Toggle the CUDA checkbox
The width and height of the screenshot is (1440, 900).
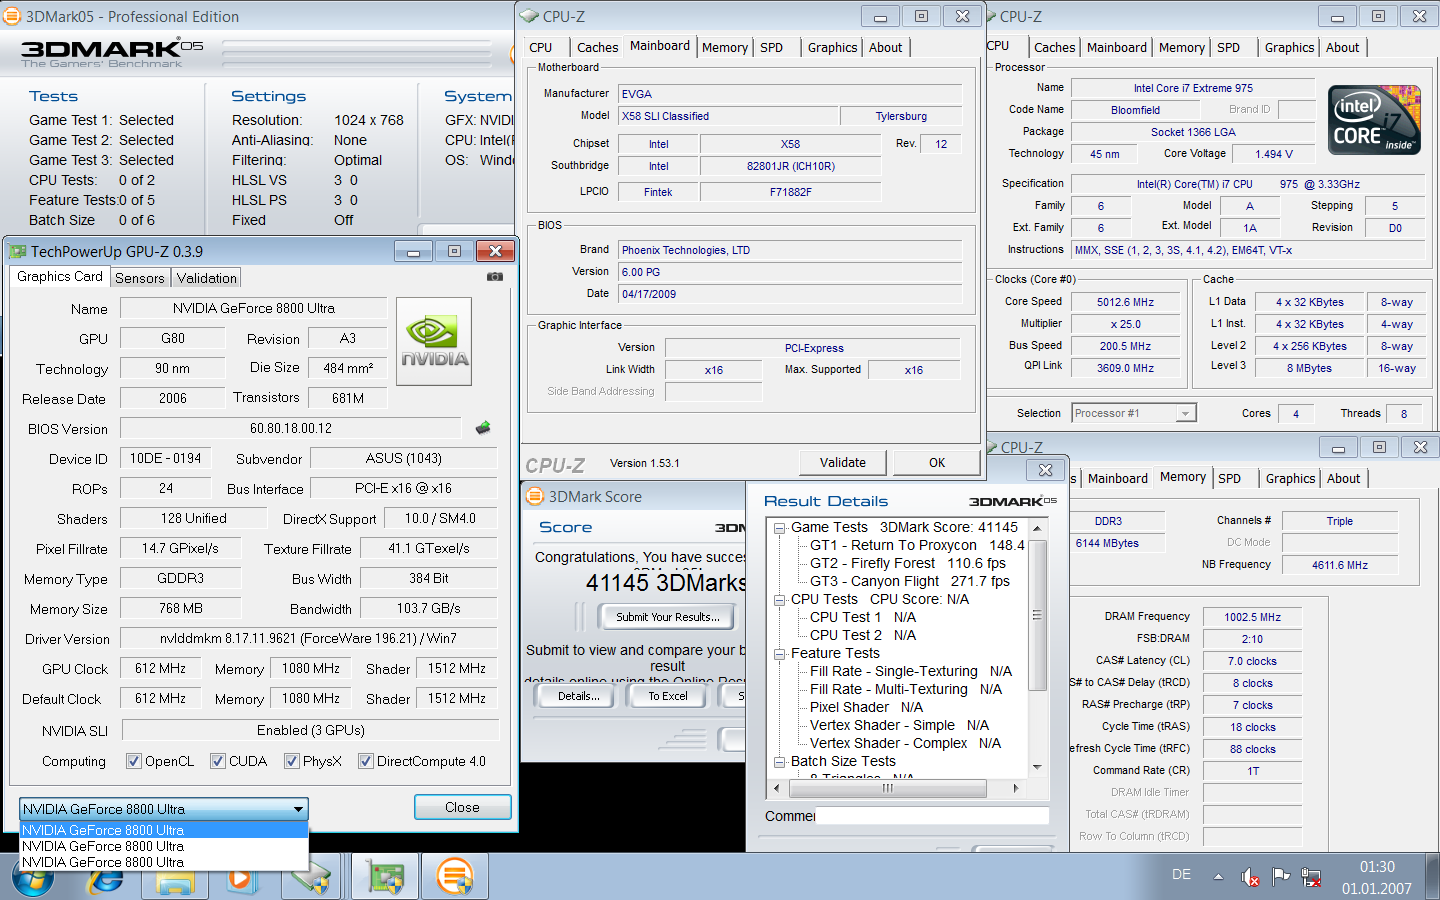pos(218,761)
